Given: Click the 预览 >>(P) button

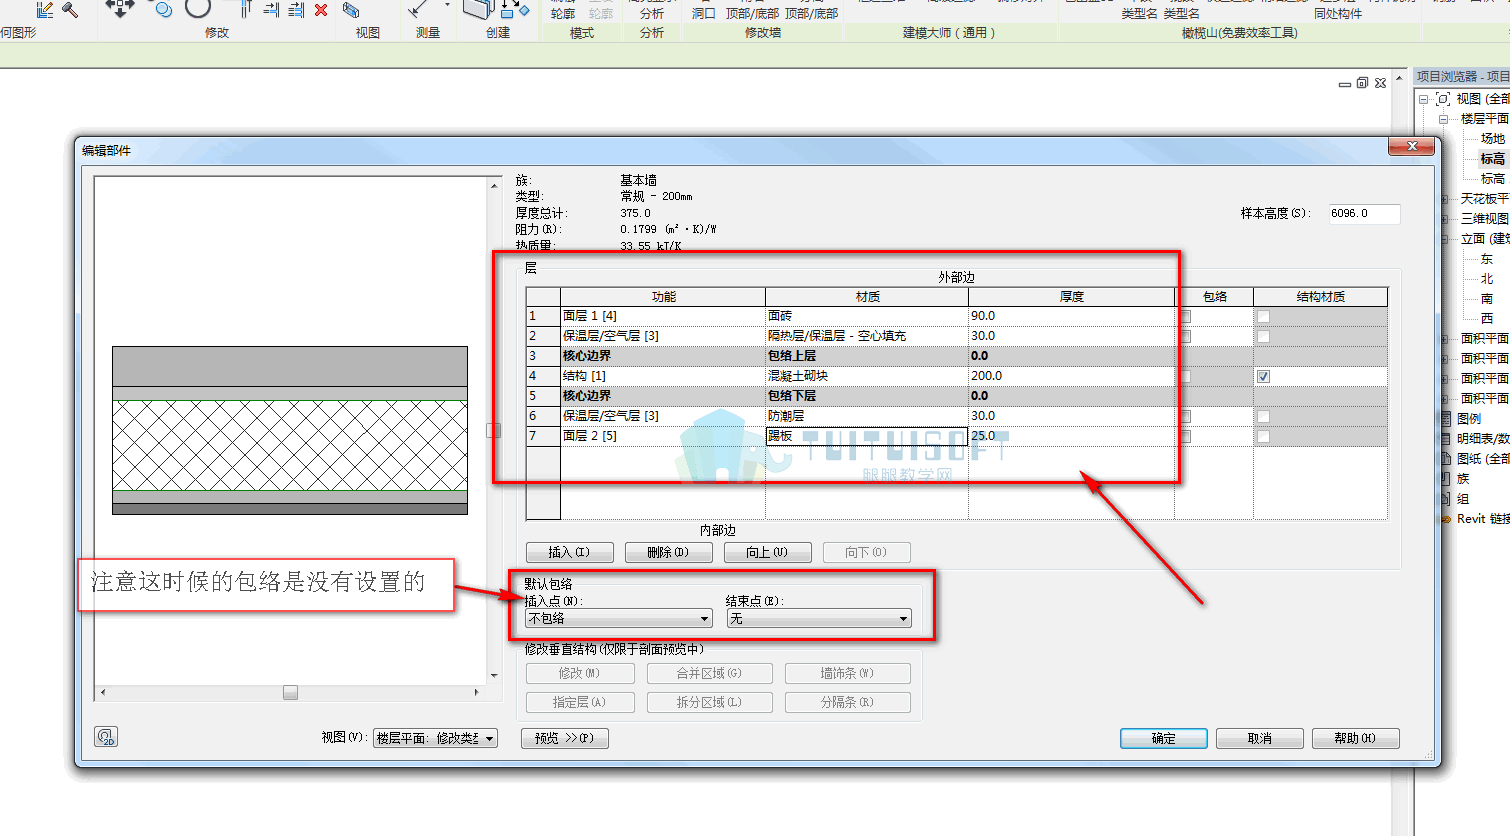Looking at the screenshot, I should click(565, 738).
